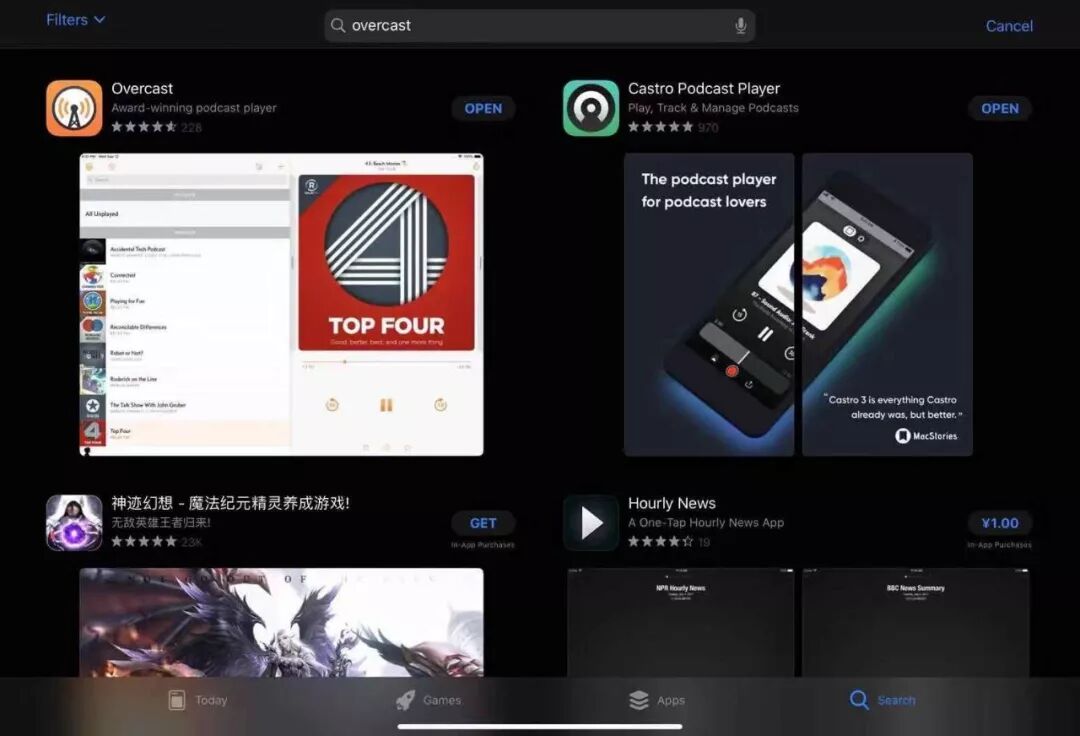Select the Overcast app title
The width and height of the screenshot is (1080, 736).
142,89
